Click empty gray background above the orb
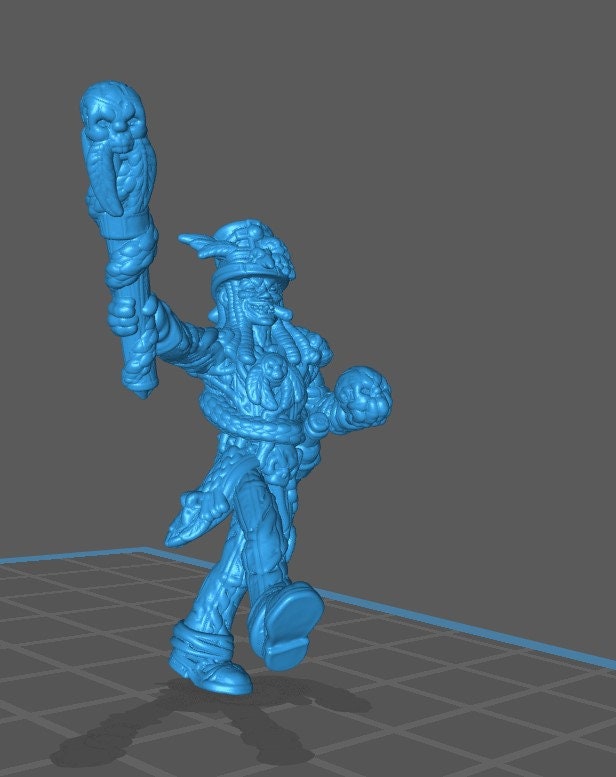 (x=420, y=250)
